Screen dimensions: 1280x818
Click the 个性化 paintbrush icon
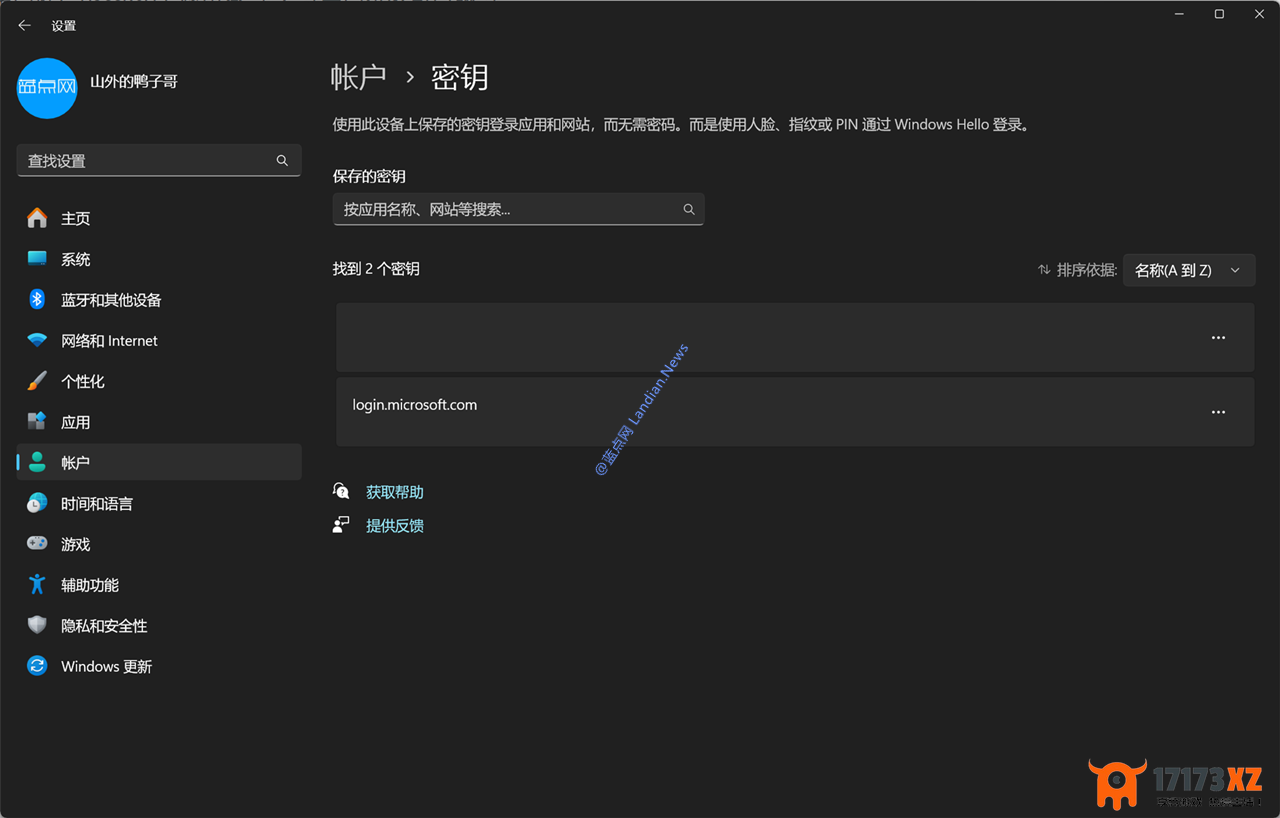click(x=37, y=381)
